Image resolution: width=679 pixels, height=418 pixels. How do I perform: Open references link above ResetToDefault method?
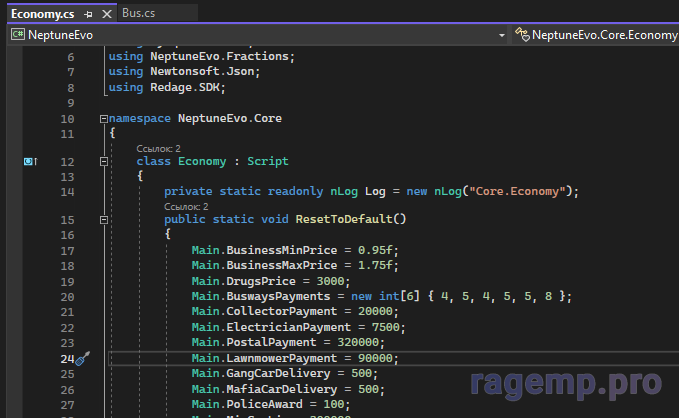pos(185,206)
